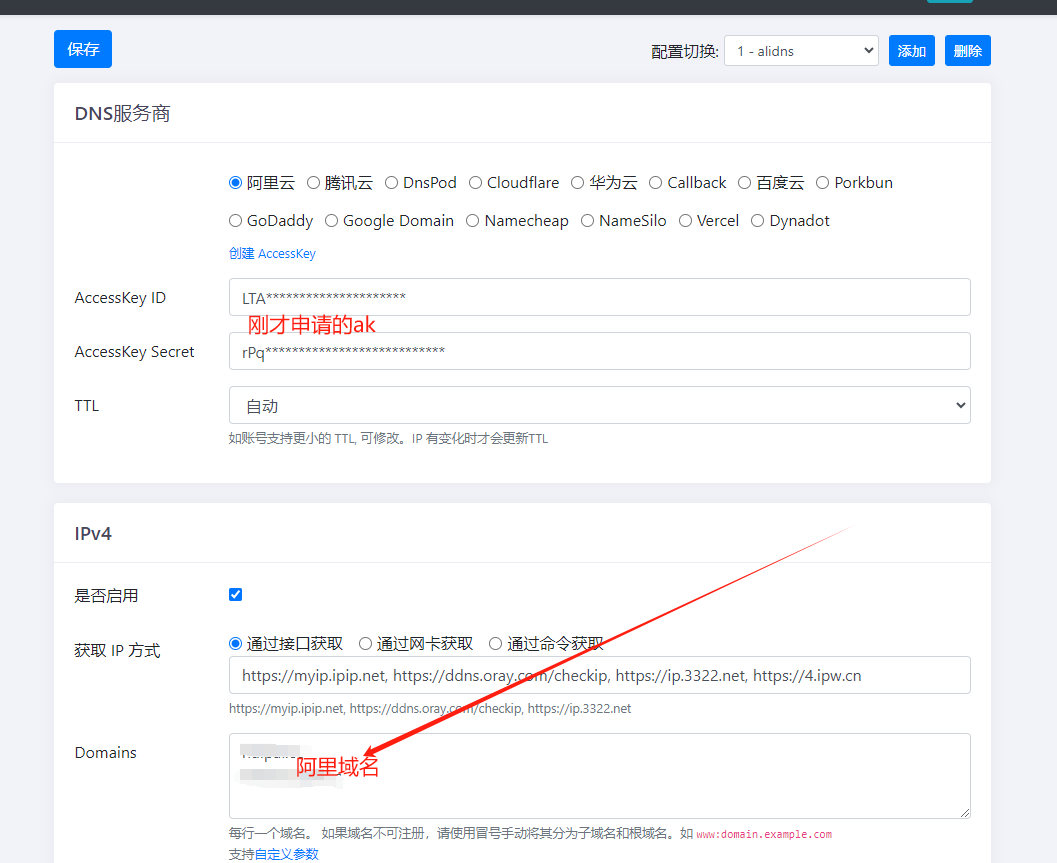
Task: Click the blue 保存 save button
Action: 82,49
